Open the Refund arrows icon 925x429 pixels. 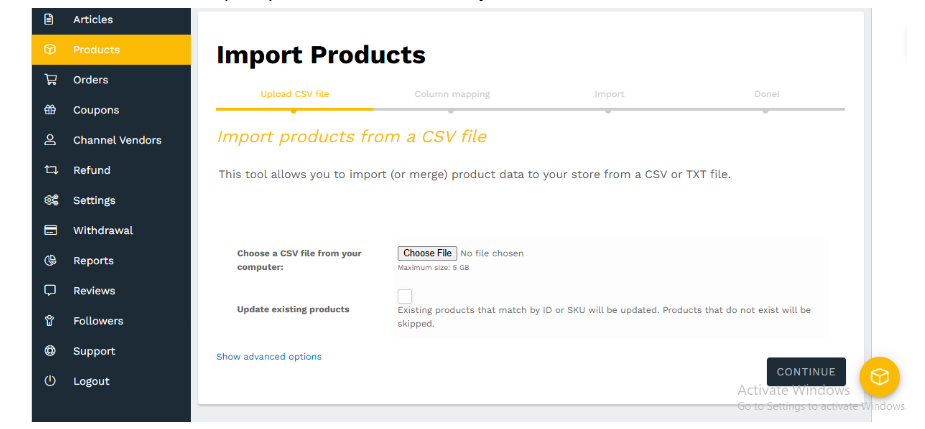coord(51,170)
